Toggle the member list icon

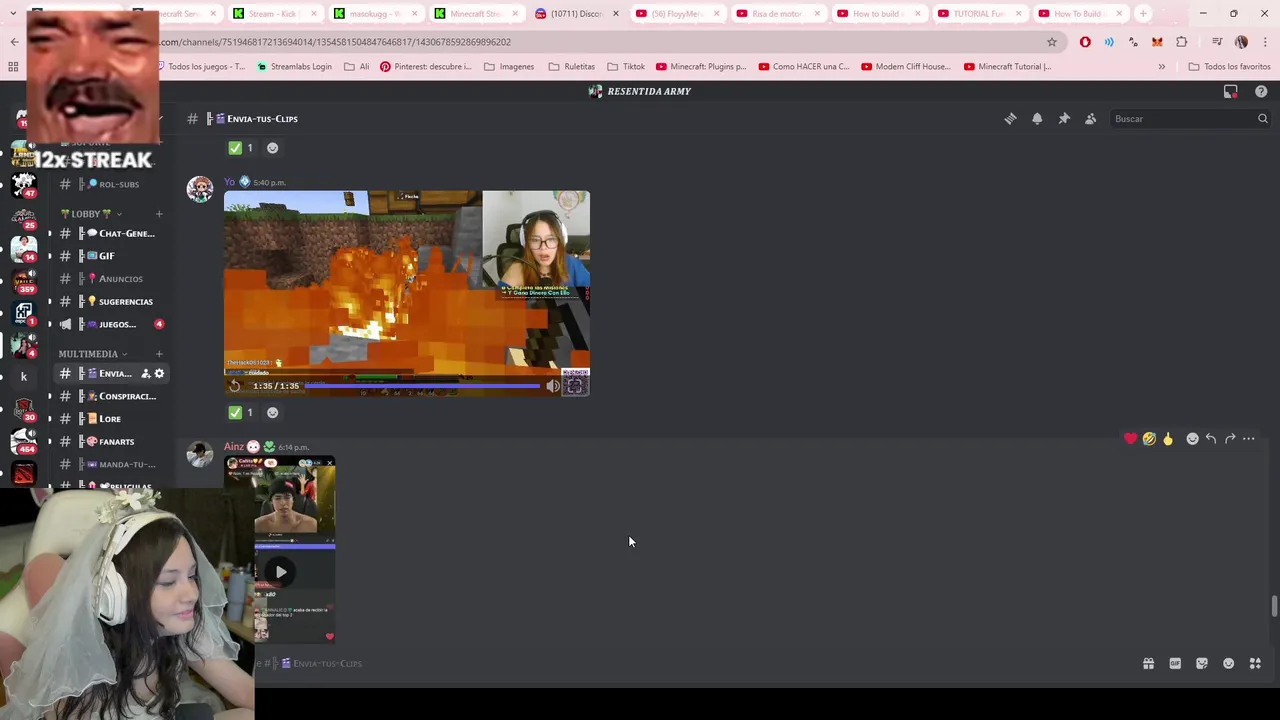[x=1091, y=118]
